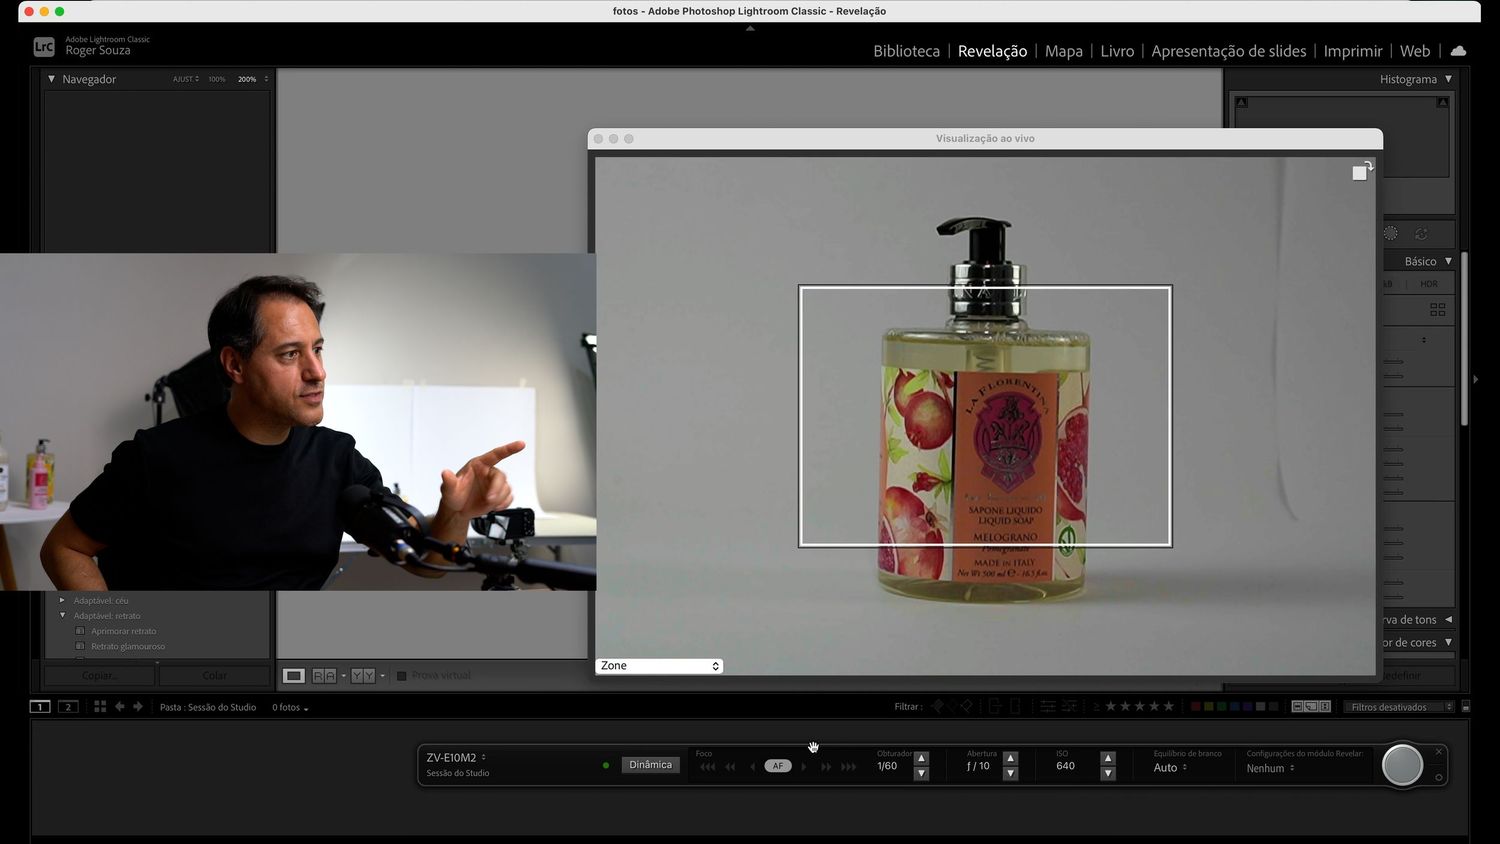This screenshot has height=844, width=1500.
Task: Check the Retrato glamouroso preset box
Action: [80, 646]
